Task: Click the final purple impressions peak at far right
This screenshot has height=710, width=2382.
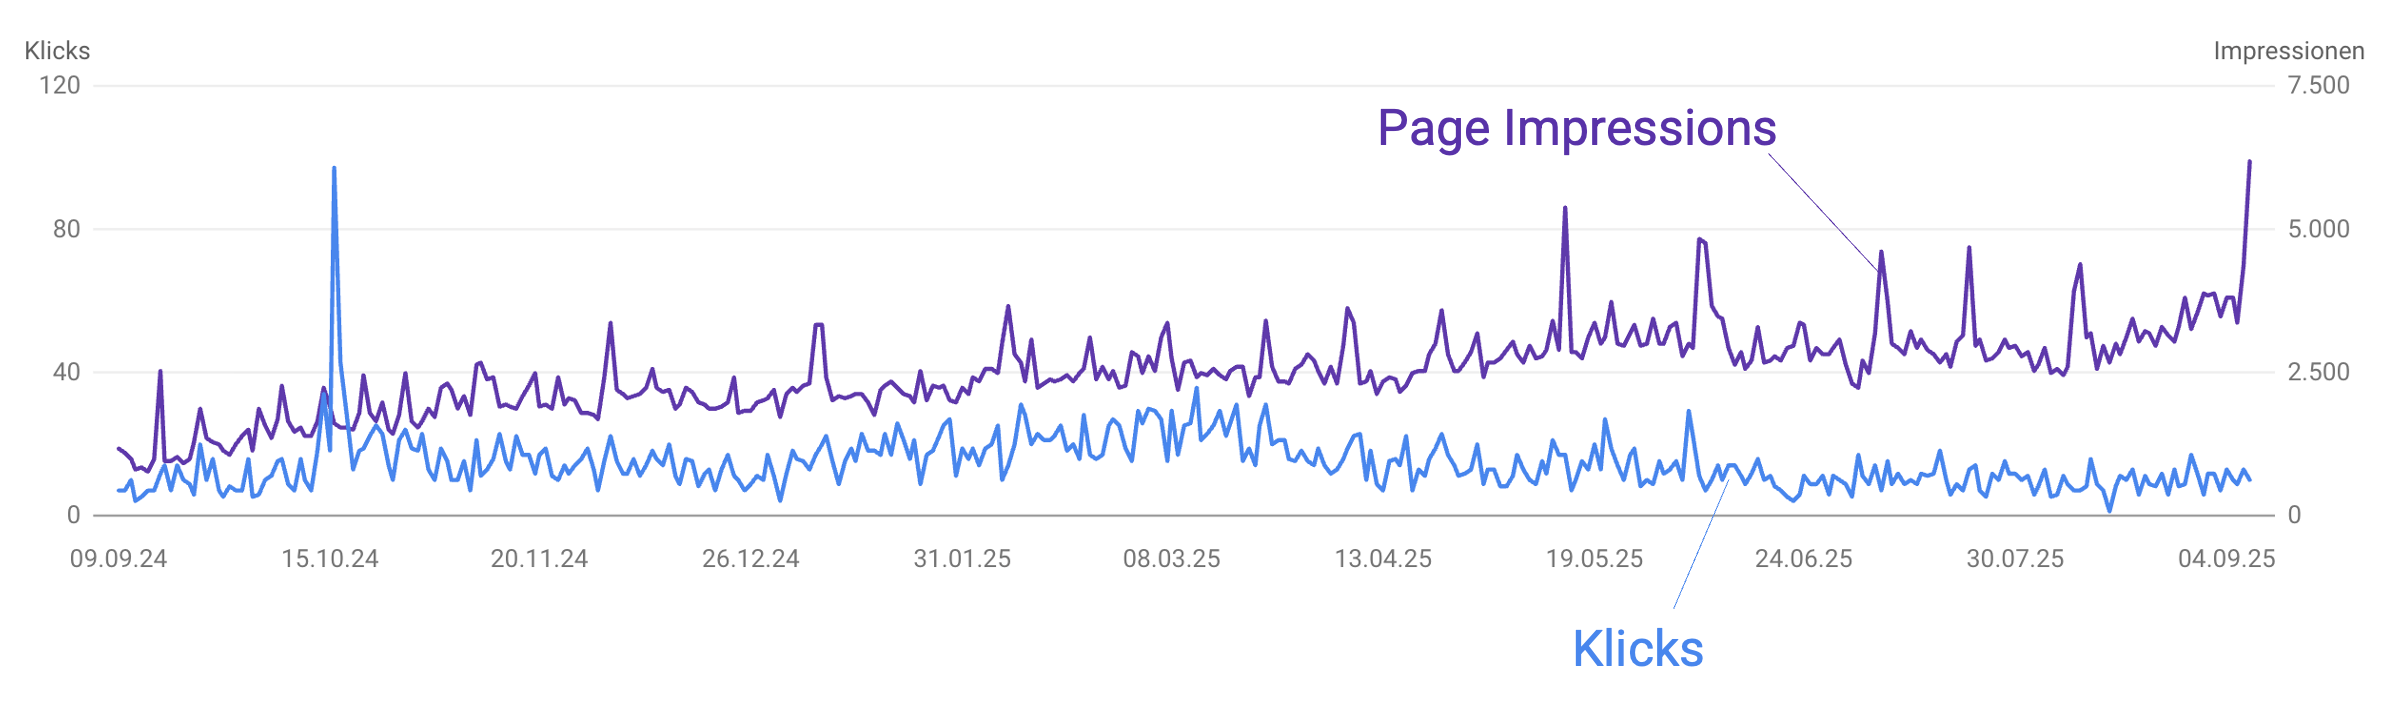Action: pyautogui.click(x=2250, y=161)
